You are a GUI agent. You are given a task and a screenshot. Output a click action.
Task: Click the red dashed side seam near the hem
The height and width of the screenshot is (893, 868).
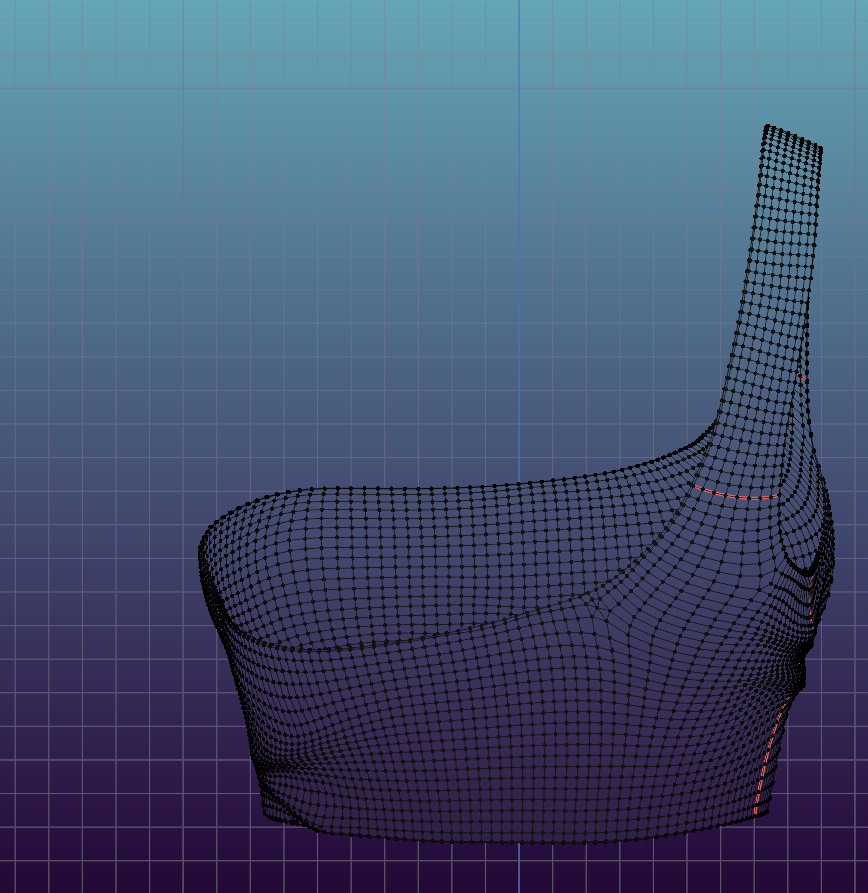click(x=770, y=757)
